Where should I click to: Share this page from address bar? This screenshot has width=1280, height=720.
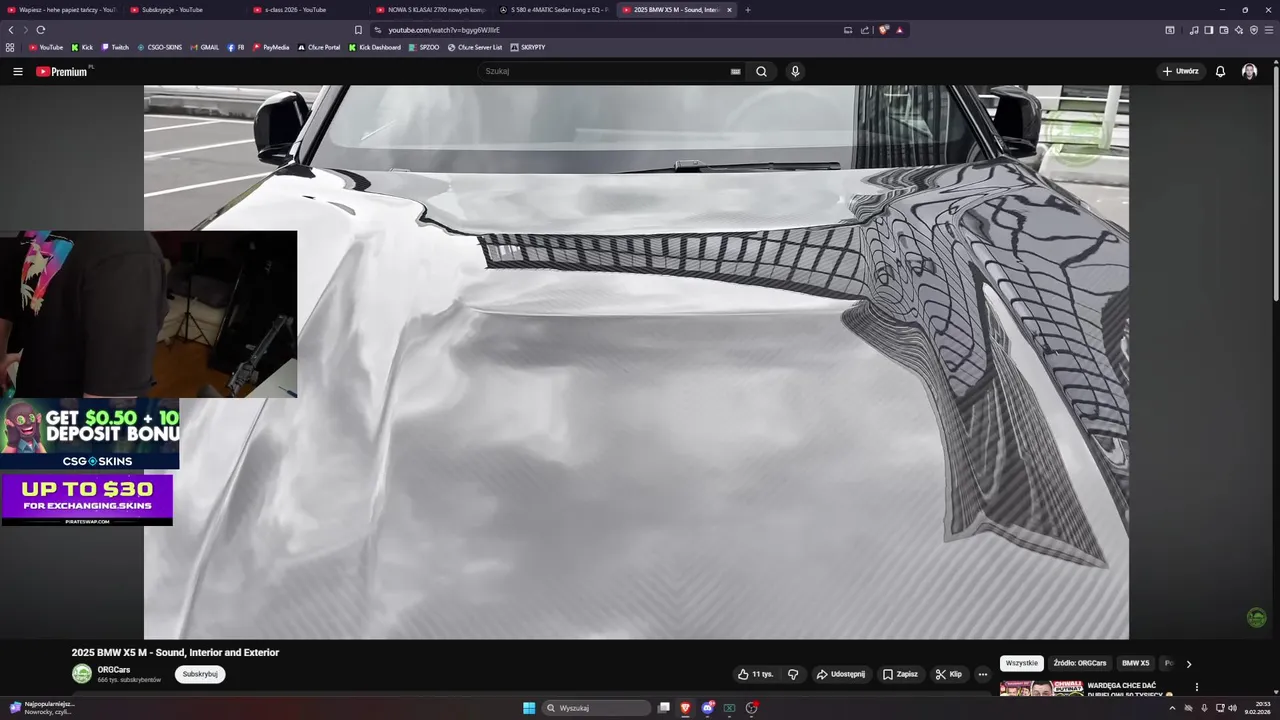(865, 30)
